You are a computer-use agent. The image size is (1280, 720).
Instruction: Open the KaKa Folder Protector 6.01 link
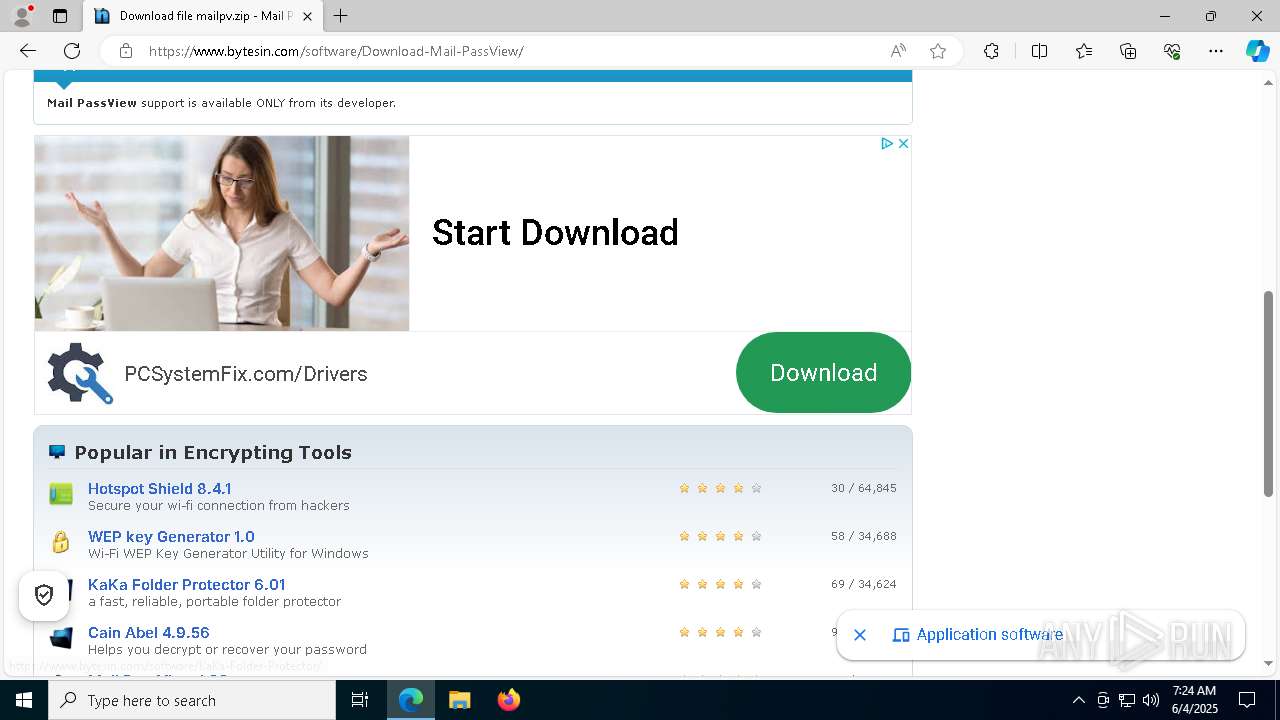coord(187,585)
